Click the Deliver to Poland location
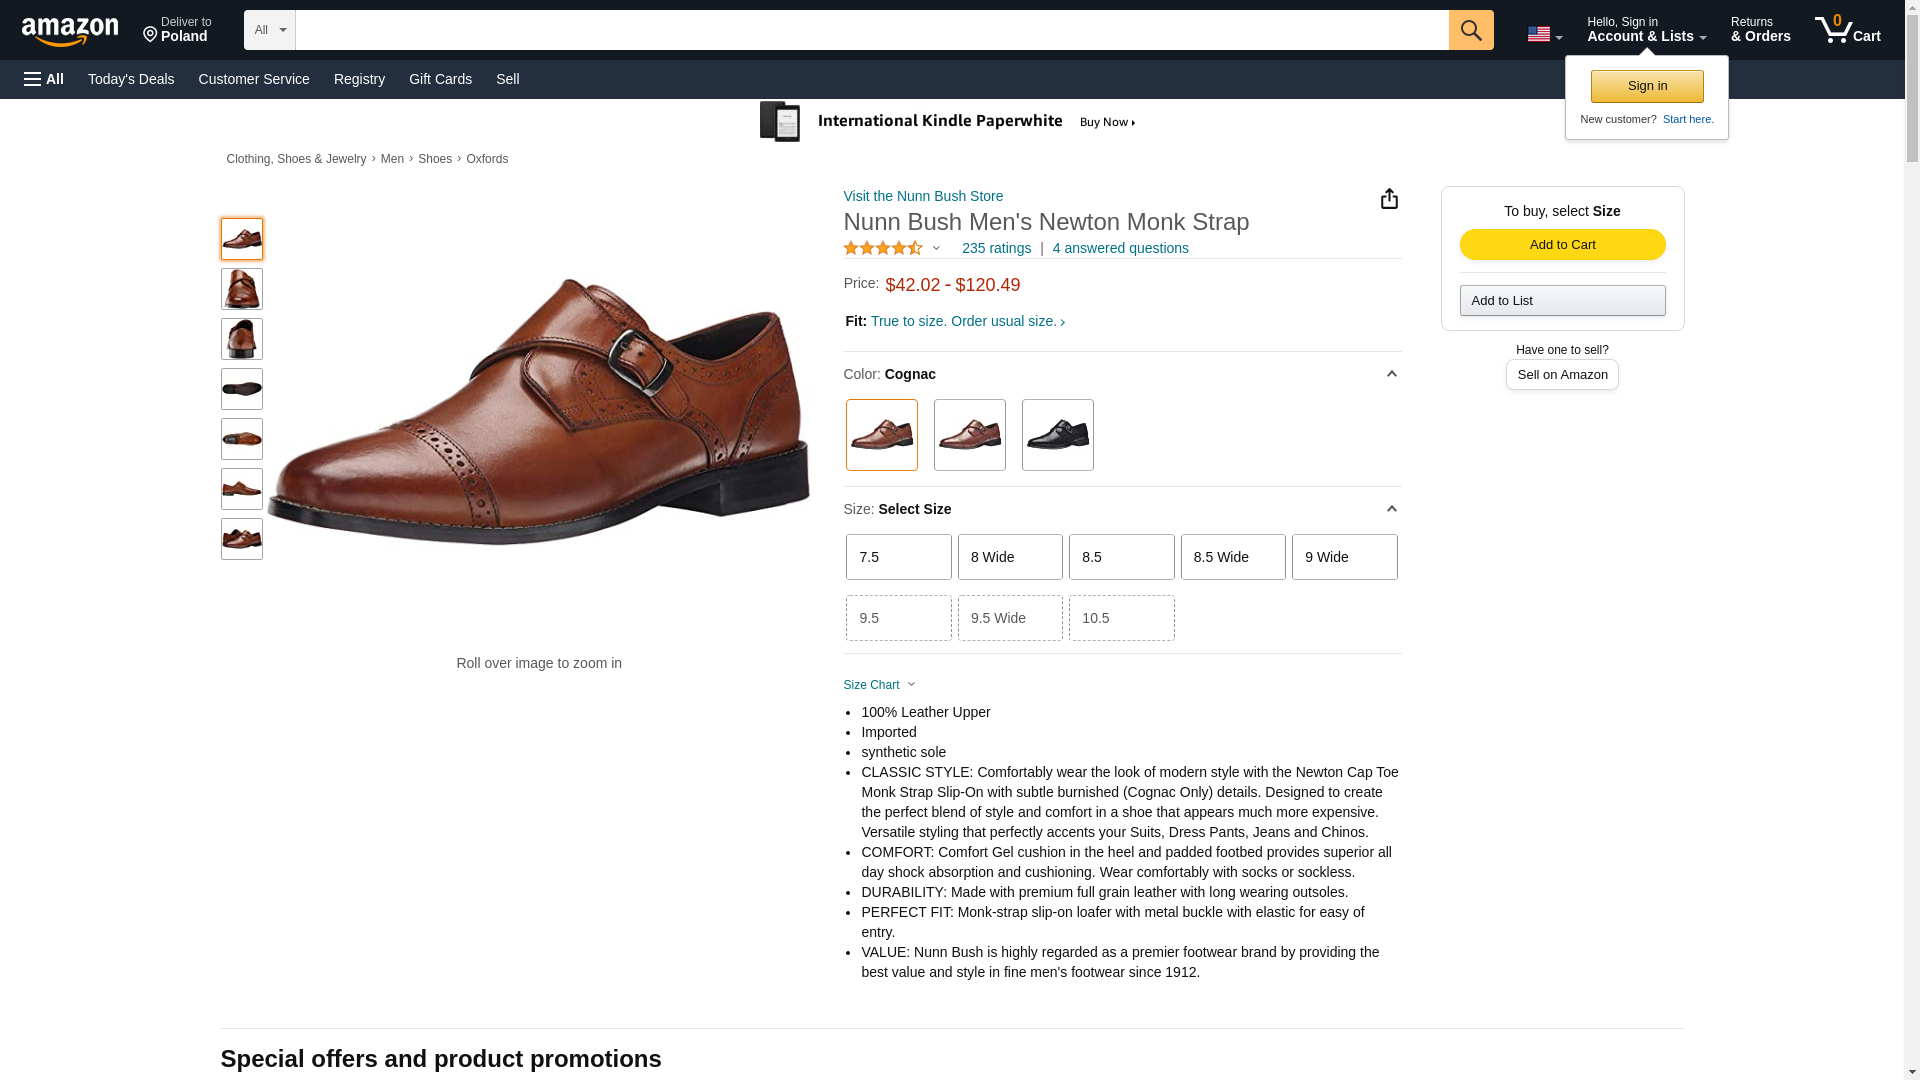This screenshot has height=1080, width=1920. tap(177, 30)
